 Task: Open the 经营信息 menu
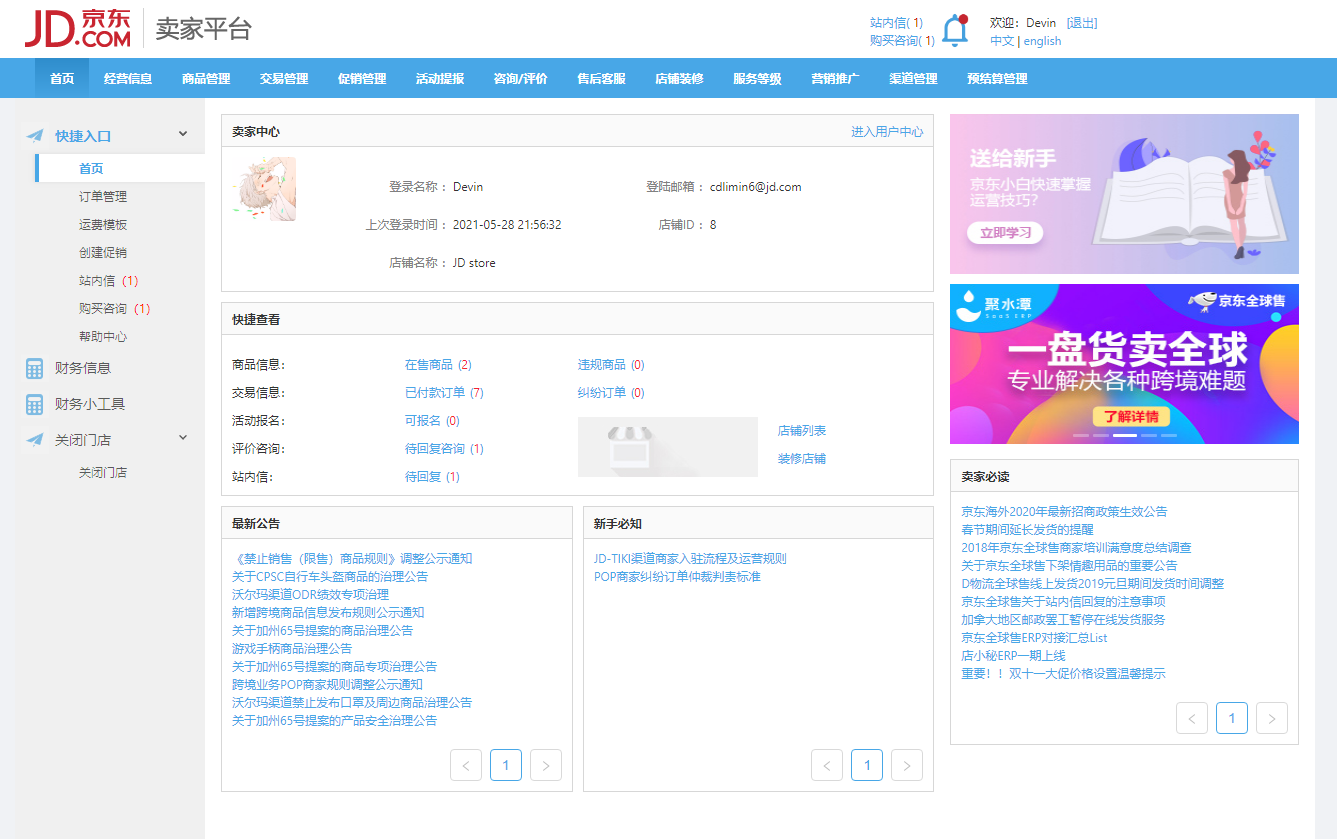128,78
